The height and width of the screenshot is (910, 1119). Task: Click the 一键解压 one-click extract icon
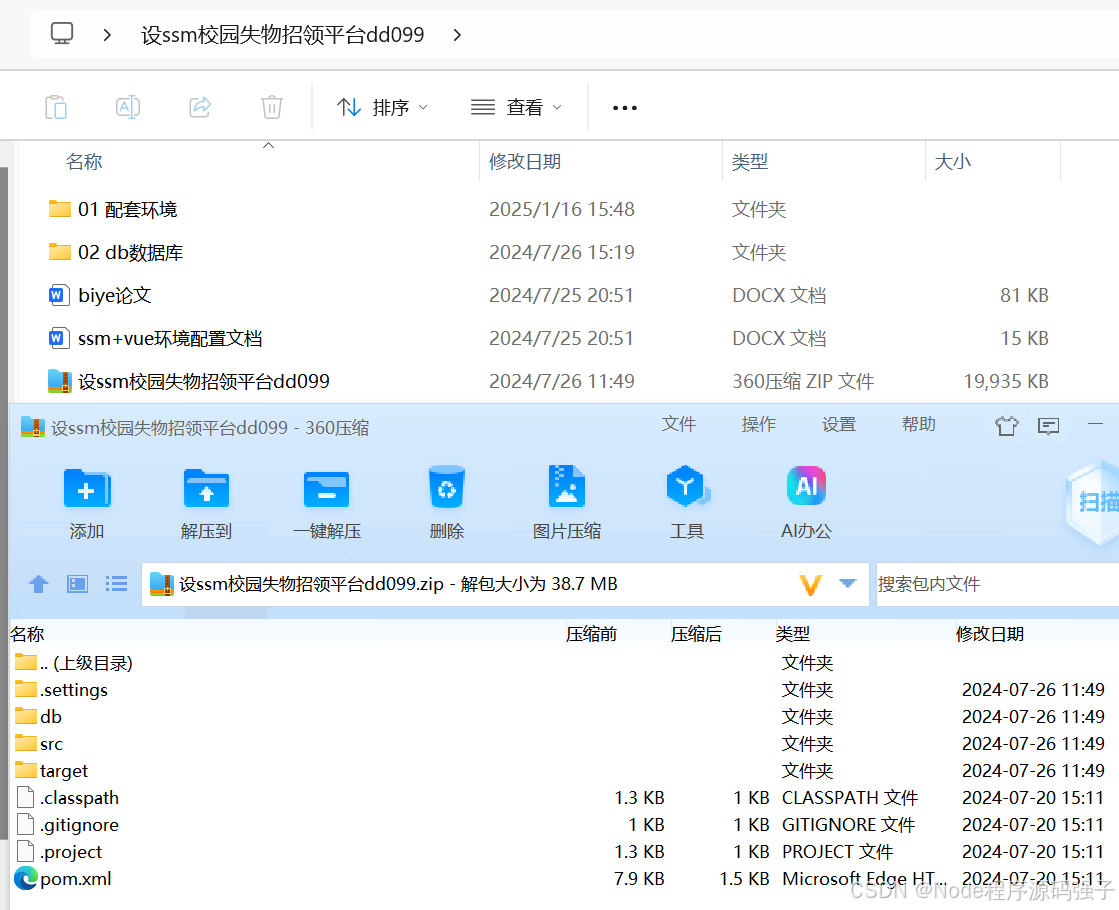[326, 489]
